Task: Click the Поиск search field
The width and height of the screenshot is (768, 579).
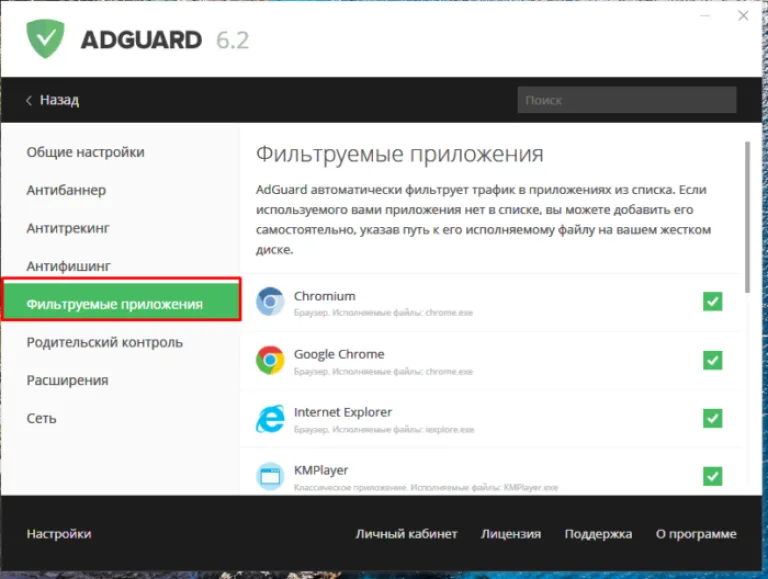Action: tap(627, 100)
